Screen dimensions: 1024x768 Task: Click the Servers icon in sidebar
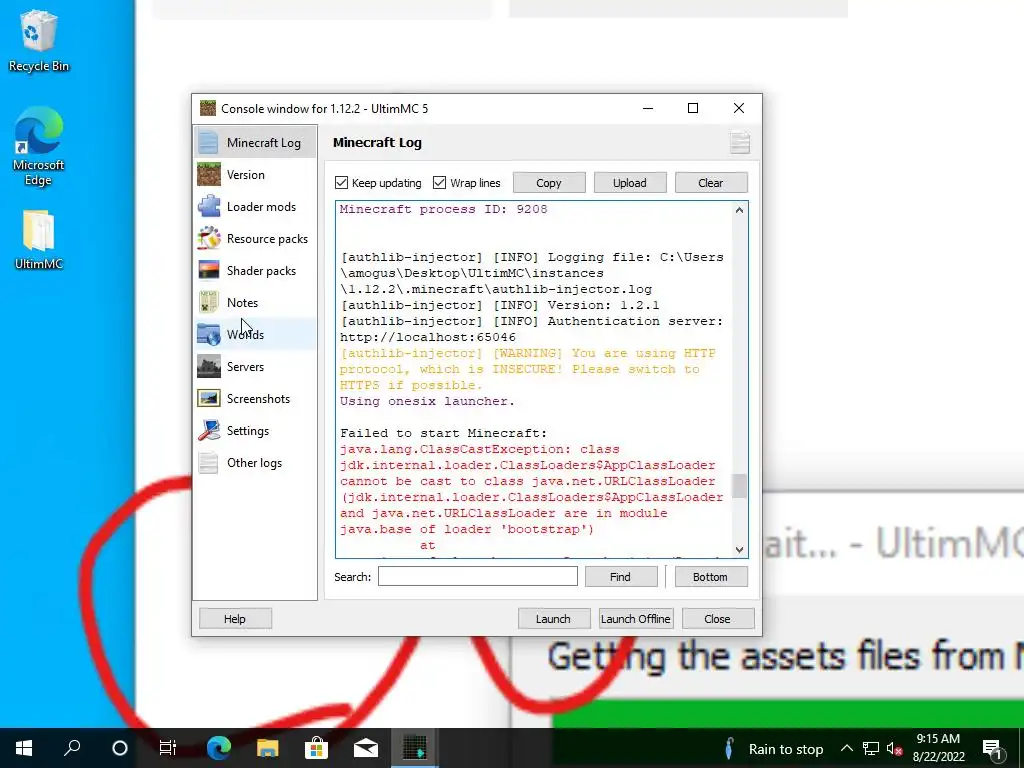208,366
